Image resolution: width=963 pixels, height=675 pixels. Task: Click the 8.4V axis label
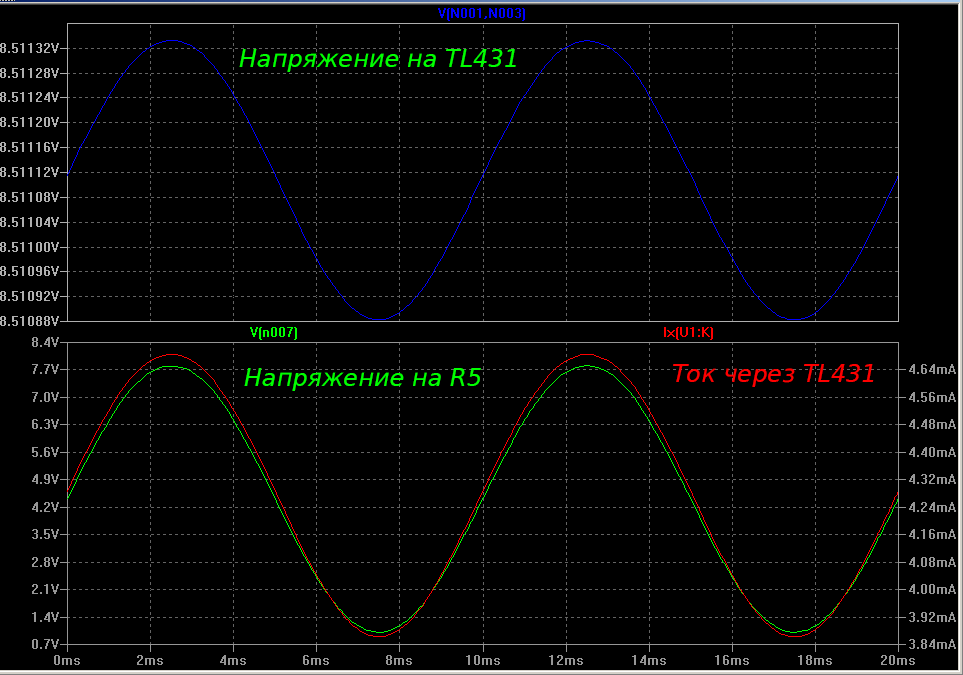click(x=45, y=342)
